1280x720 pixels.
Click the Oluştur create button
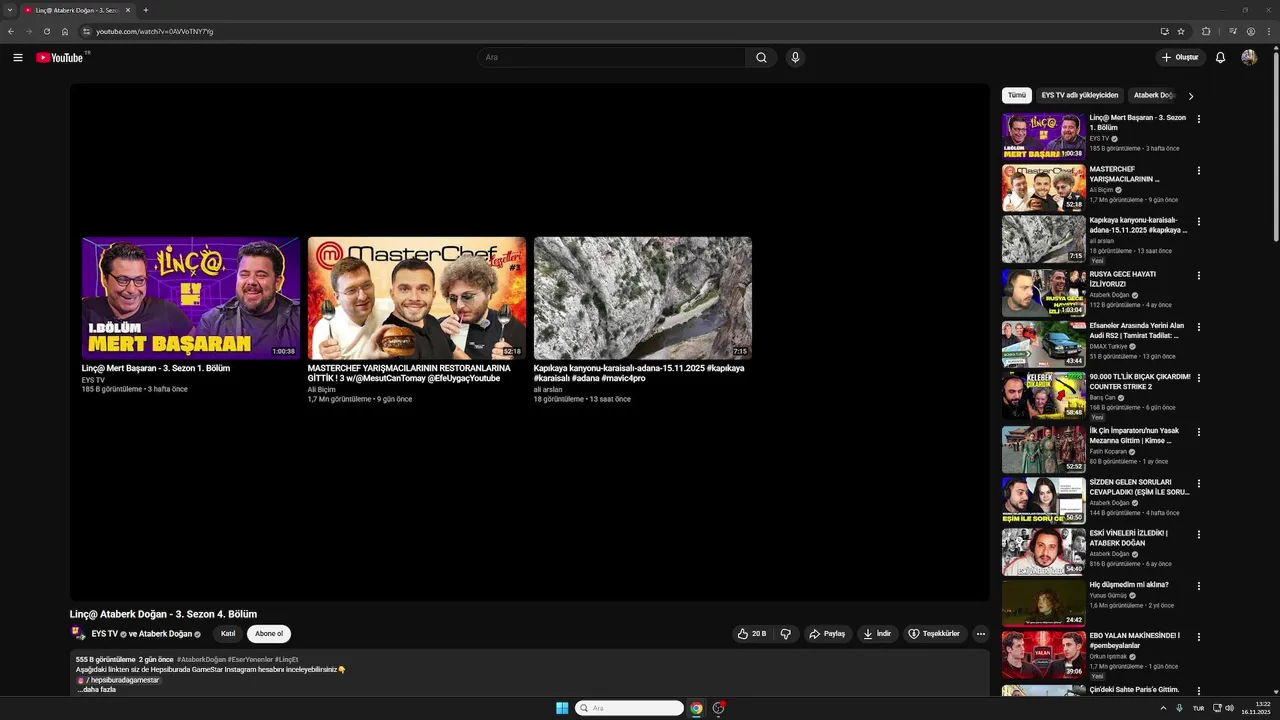click(1181, 58)
